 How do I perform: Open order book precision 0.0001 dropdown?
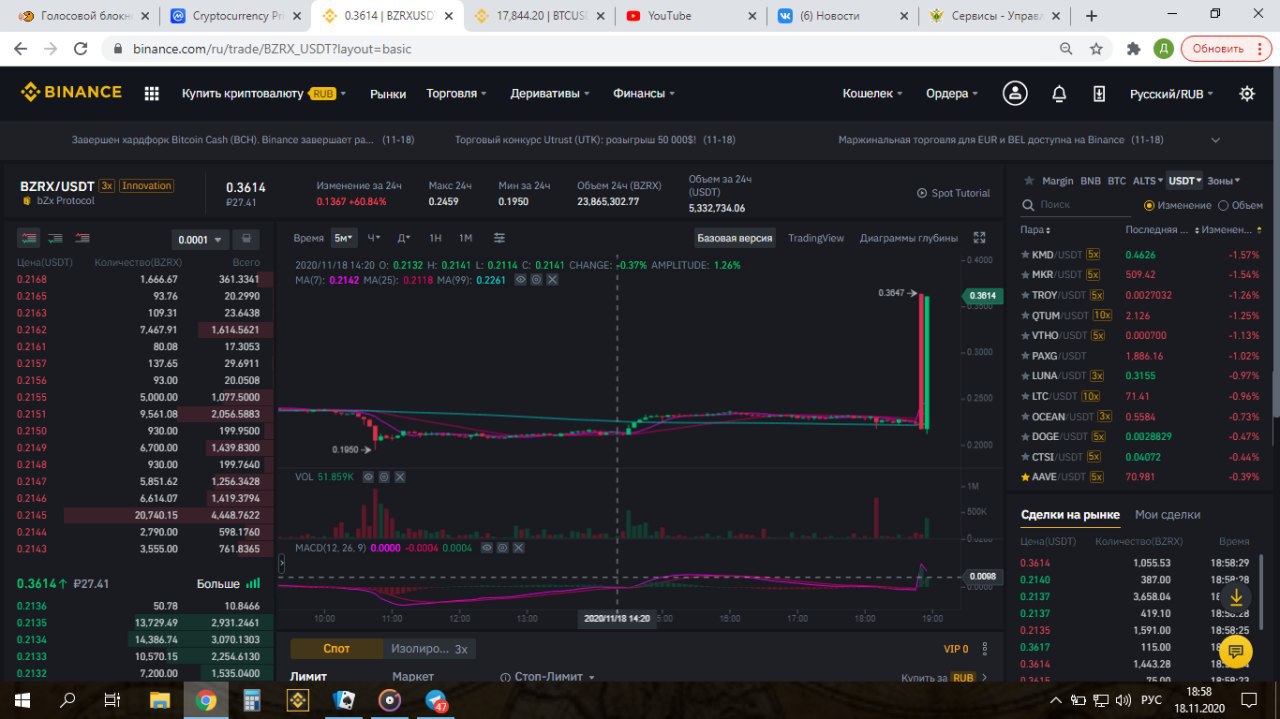click(199, 240)
